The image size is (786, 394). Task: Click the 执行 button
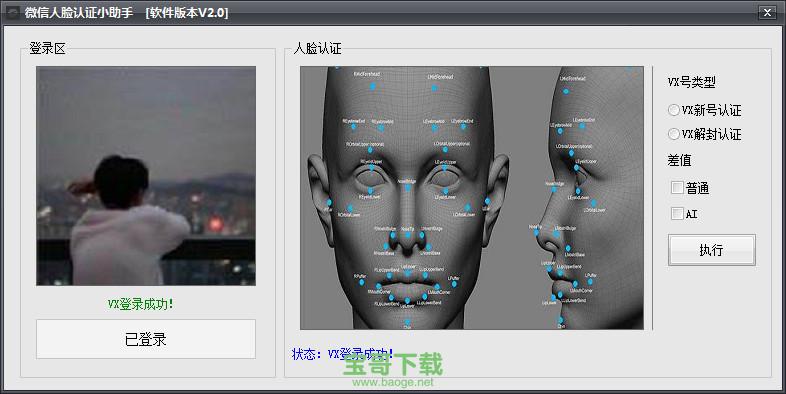click(711, 250)
